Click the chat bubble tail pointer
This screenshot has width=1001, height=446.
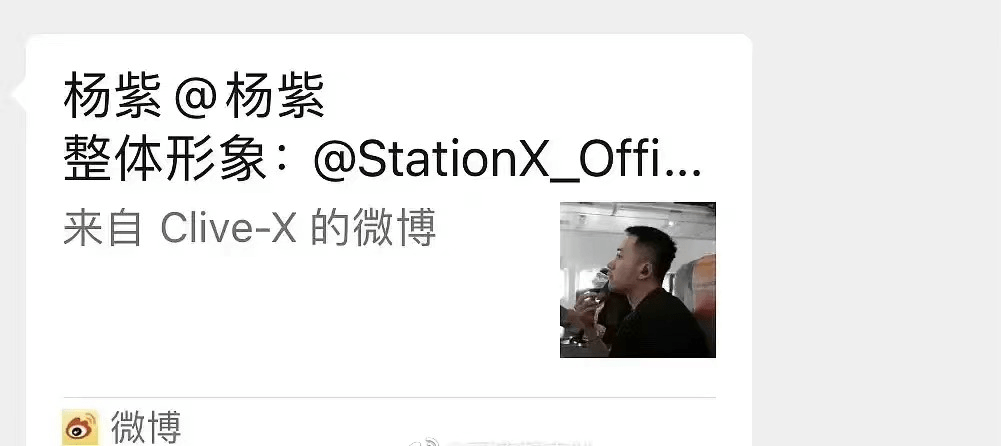(x=19, y=94)
